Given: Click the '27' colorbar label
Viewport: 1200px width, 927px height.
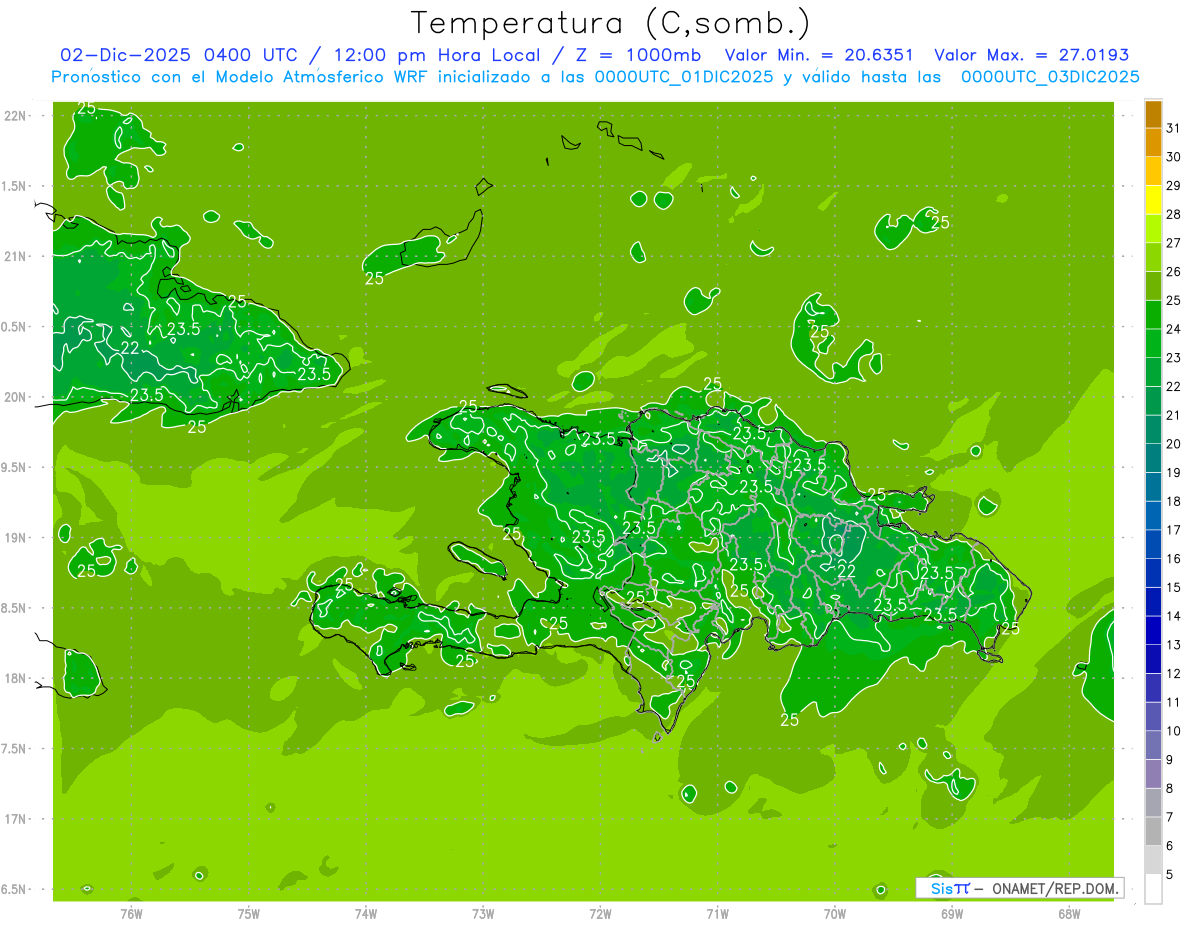Looking at the screenshot, I should click(x=1174, y=243).
